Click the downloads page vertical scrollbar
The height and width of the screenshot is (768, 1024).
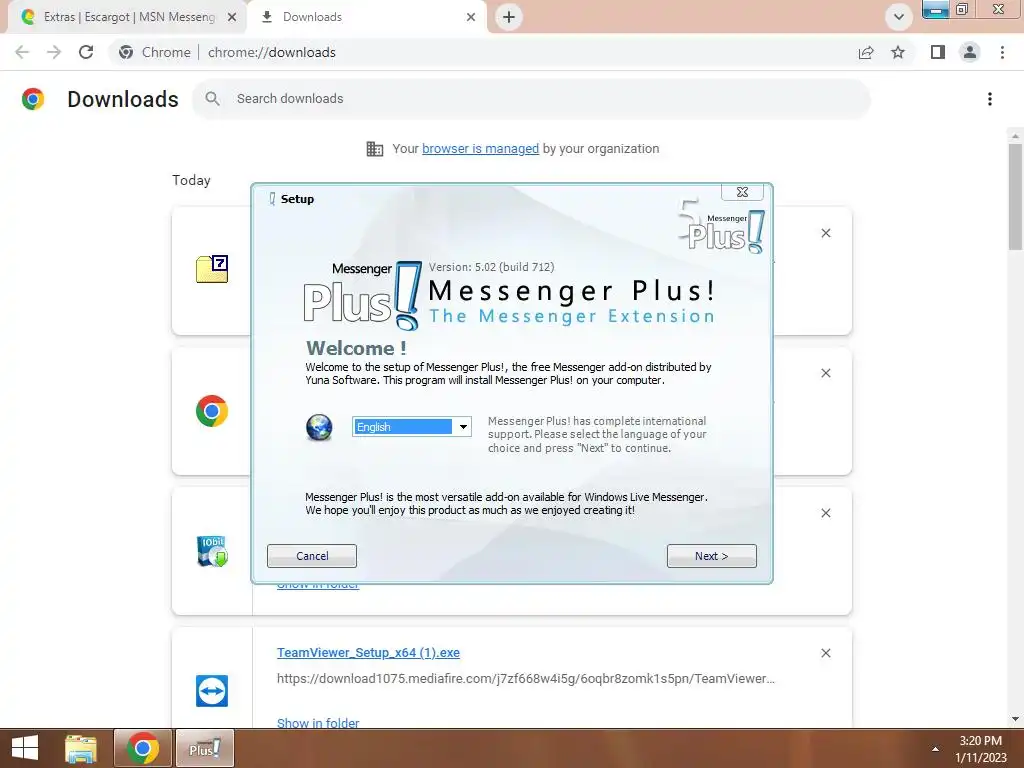tap(1015, 196)
